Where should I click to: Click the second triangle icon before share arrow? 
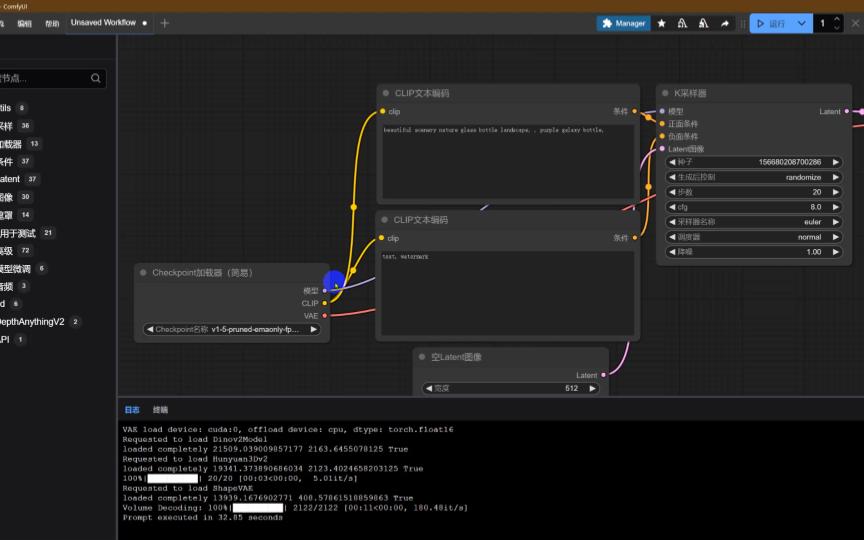click(x=703, y=23)
